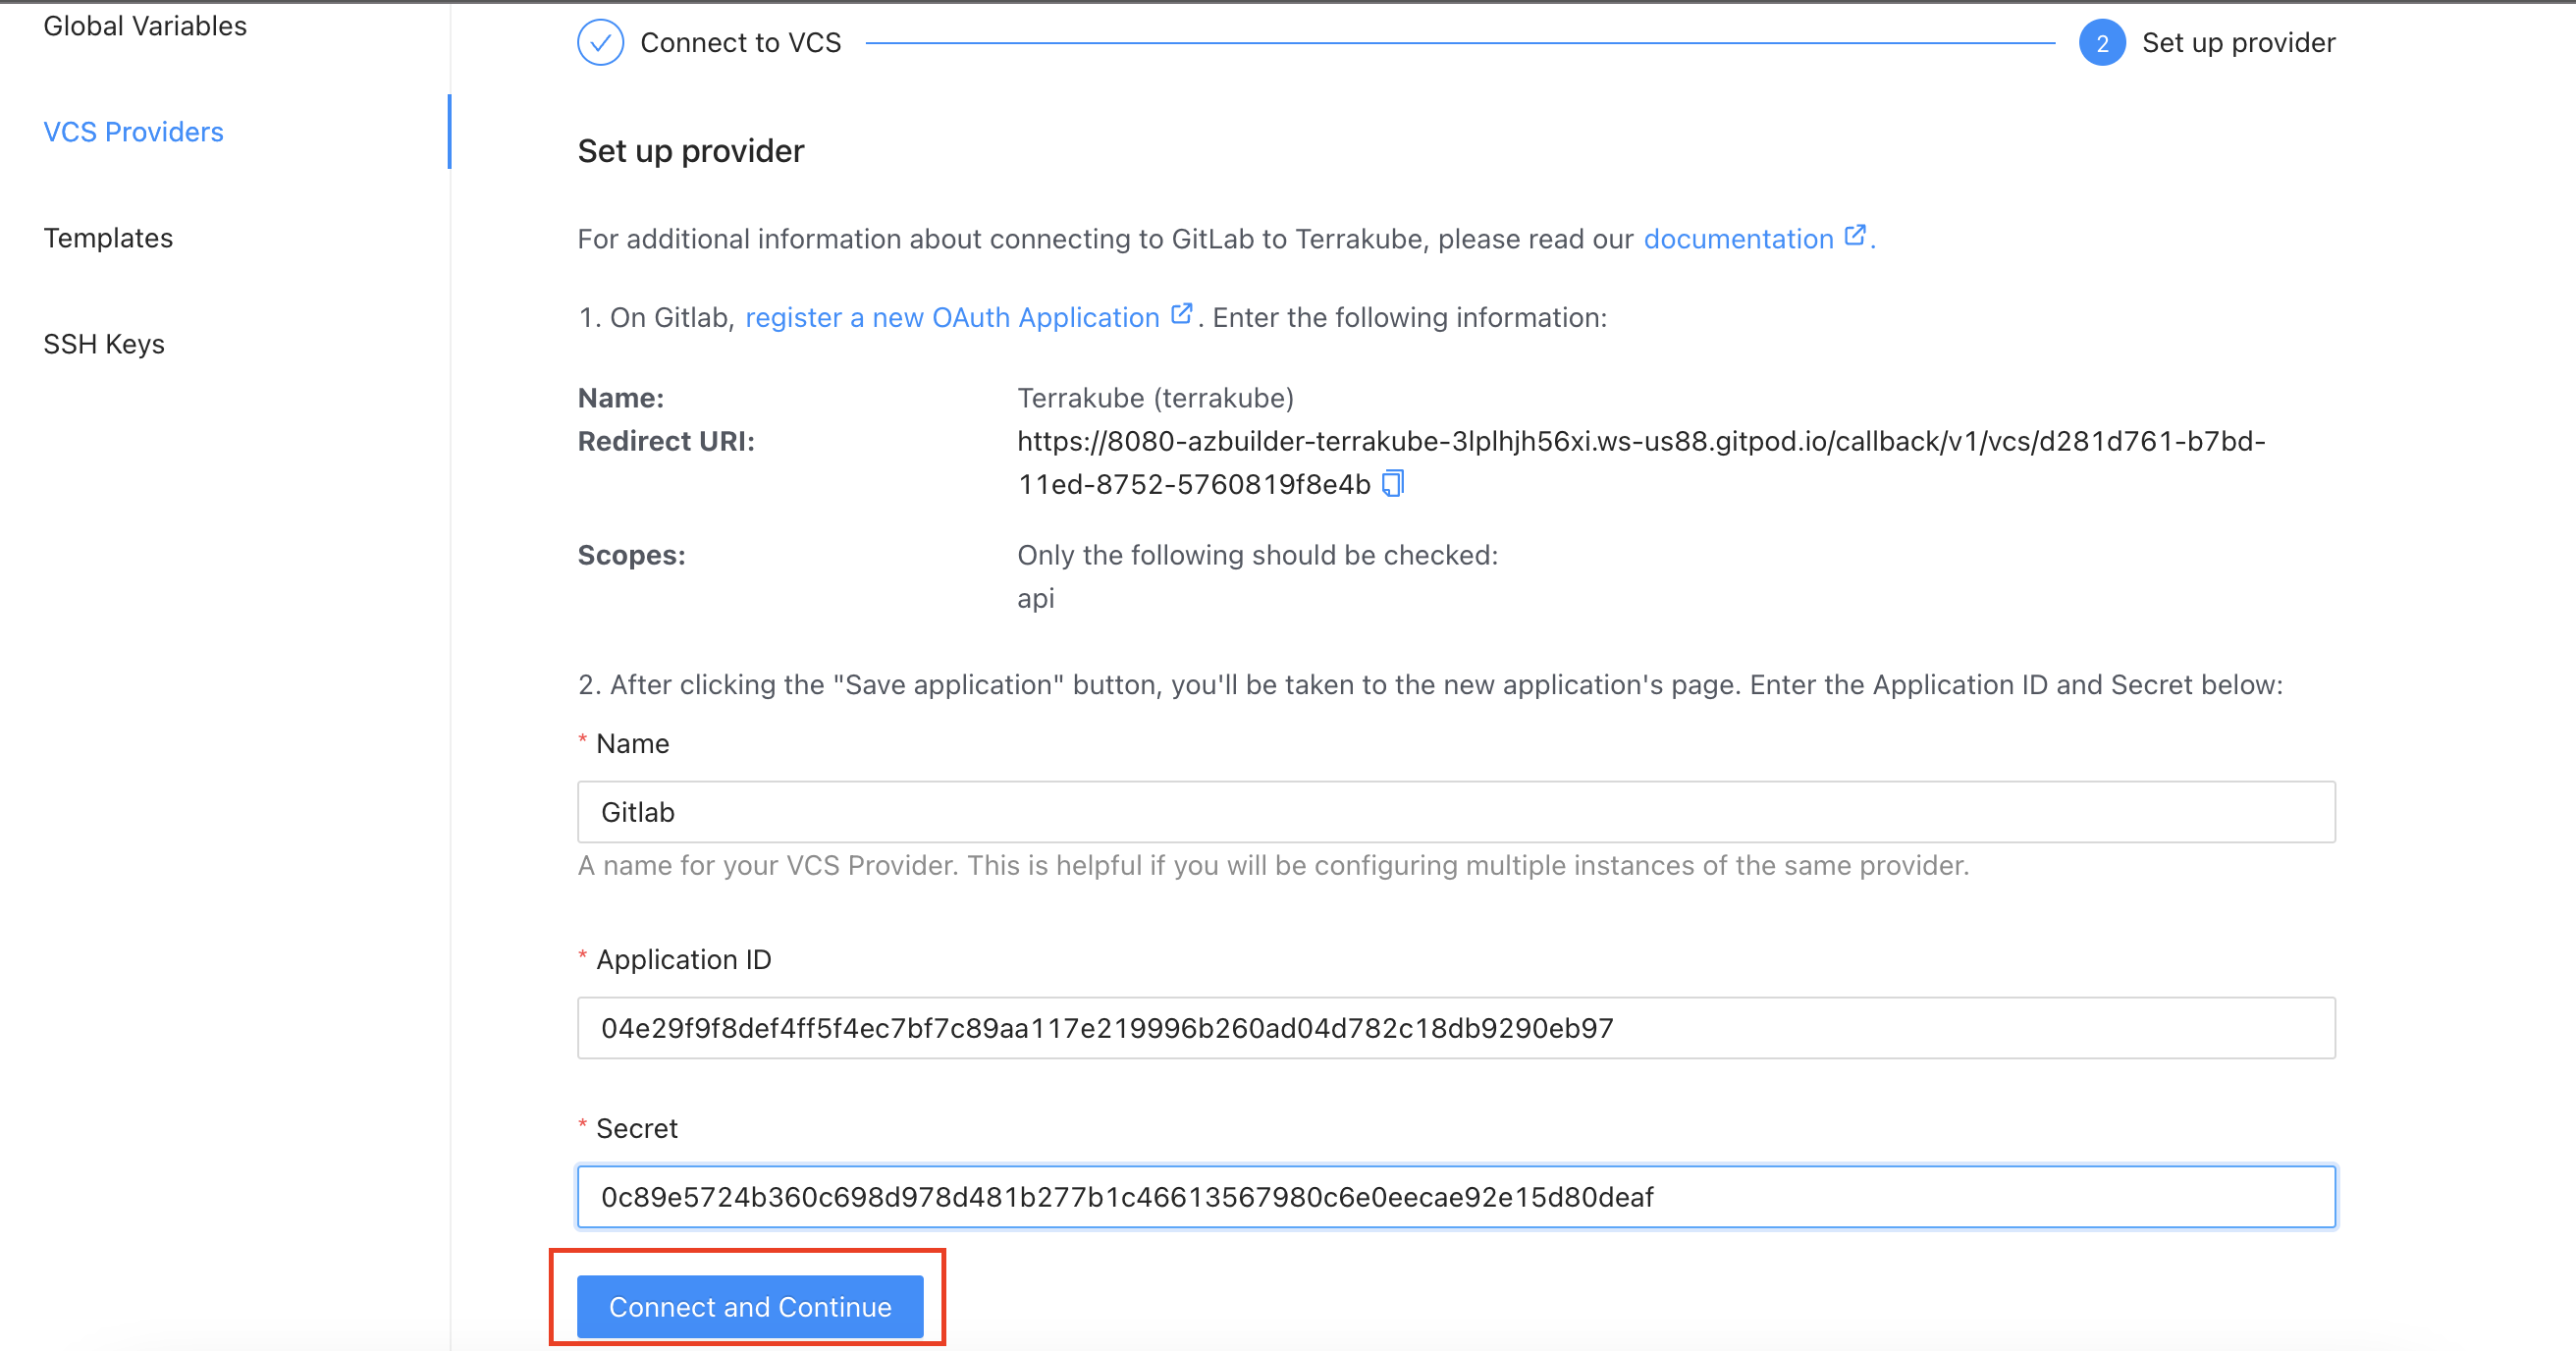Click external link icon after OAuth Application

click(x=1181, y=315)
